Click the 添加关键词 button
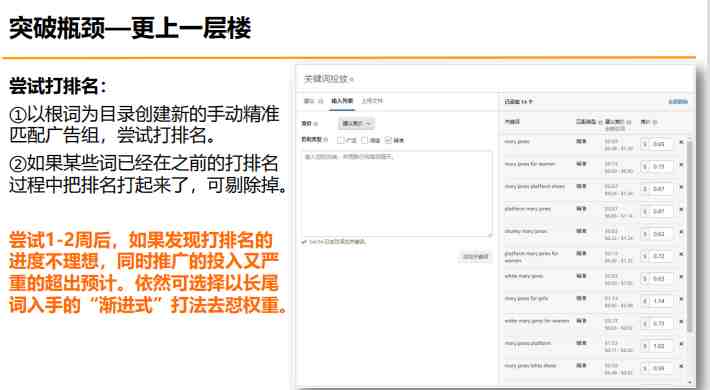This screenshot has width=710, height=390. click(x=475, y=256)
